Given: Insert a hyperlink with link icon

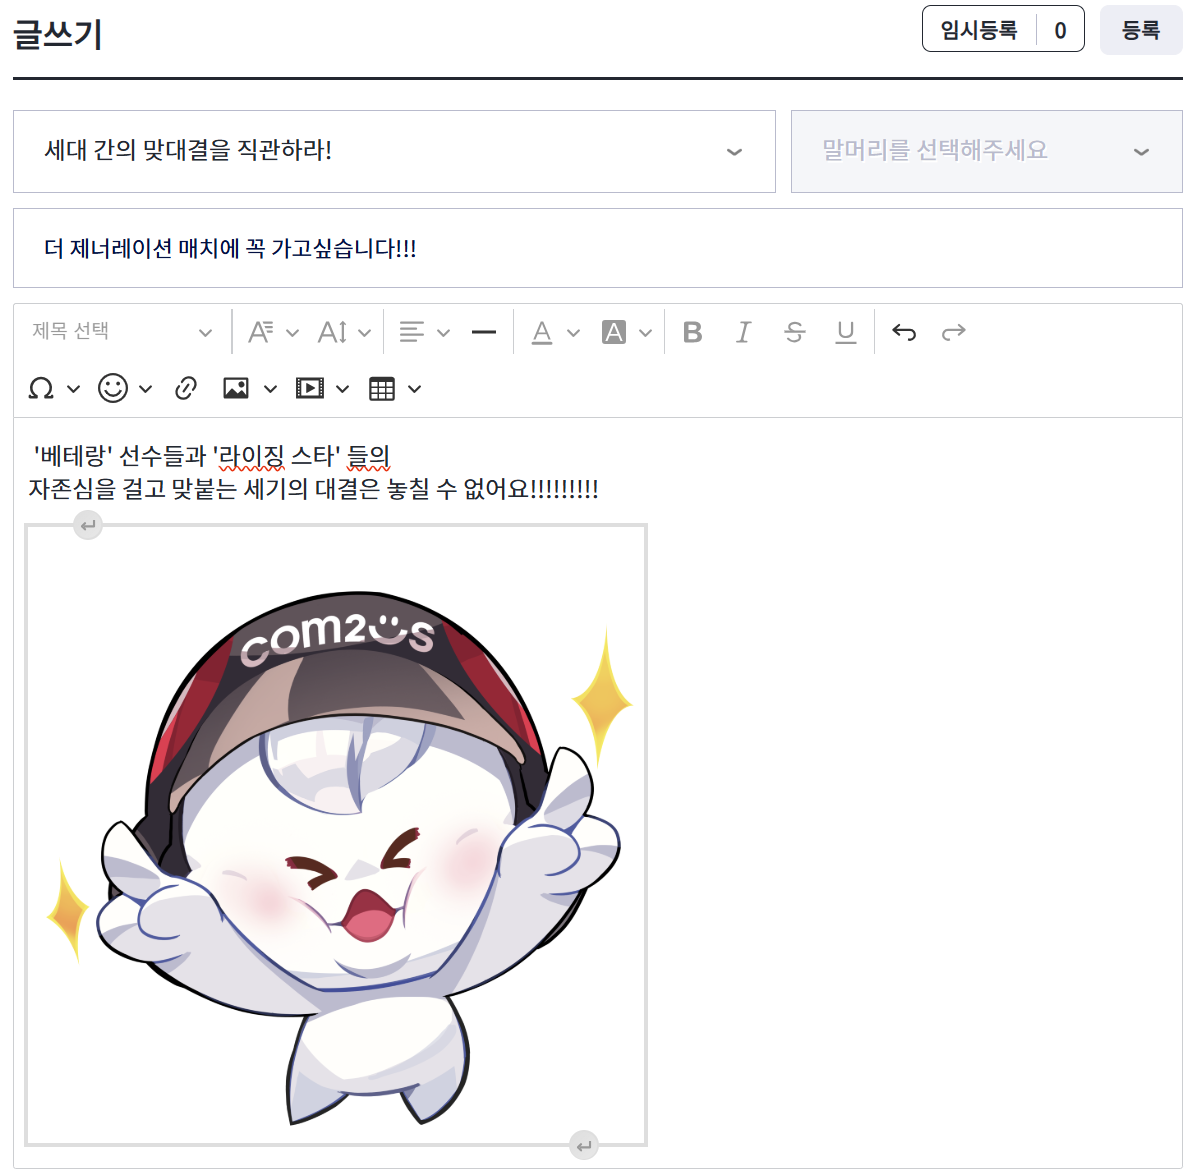Looking at the screenshot, I should coord(186,388).
